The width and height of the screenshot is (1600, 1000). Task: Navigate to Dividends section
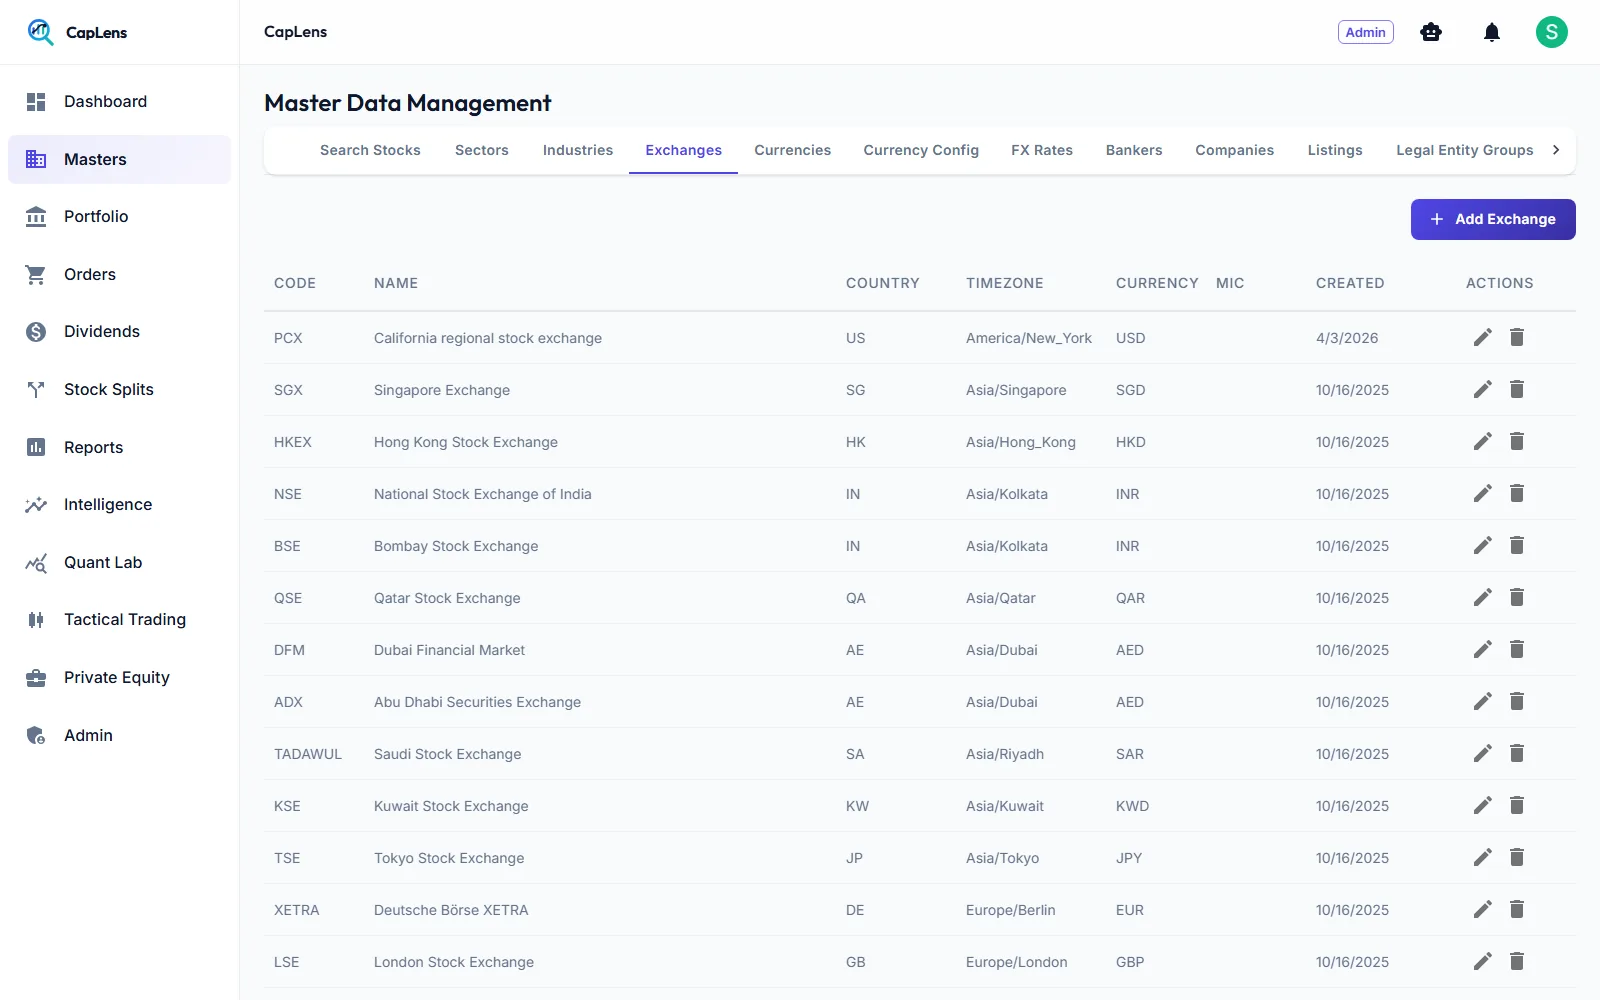[x=119, y=332]
